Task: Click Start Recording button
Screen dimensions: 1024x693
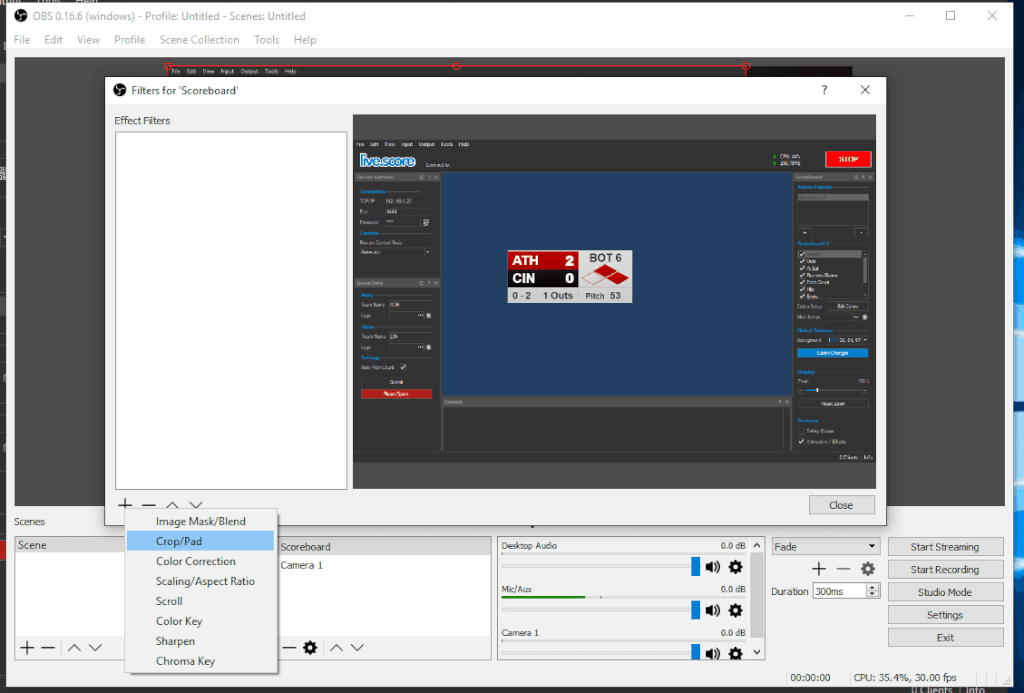Action: pos(945,570)
